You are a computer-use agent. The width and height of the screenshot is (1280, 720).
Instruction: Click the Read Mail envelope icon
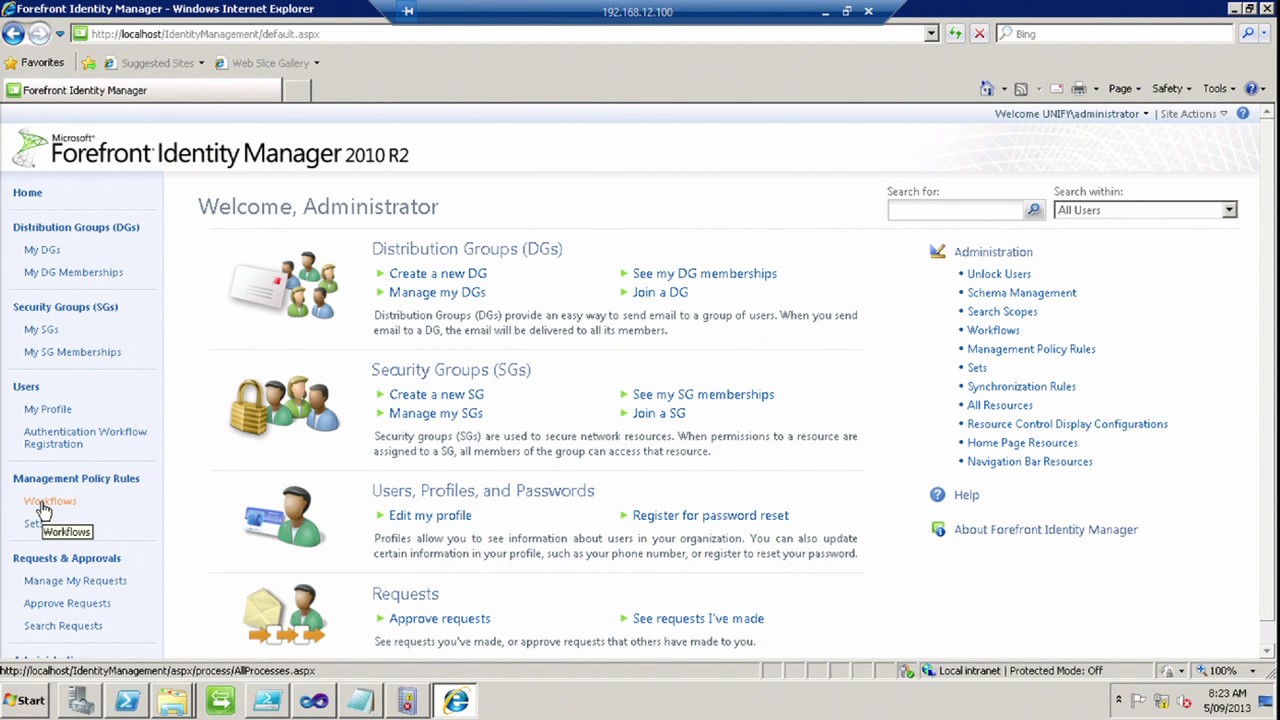[x=1056, y=89]
